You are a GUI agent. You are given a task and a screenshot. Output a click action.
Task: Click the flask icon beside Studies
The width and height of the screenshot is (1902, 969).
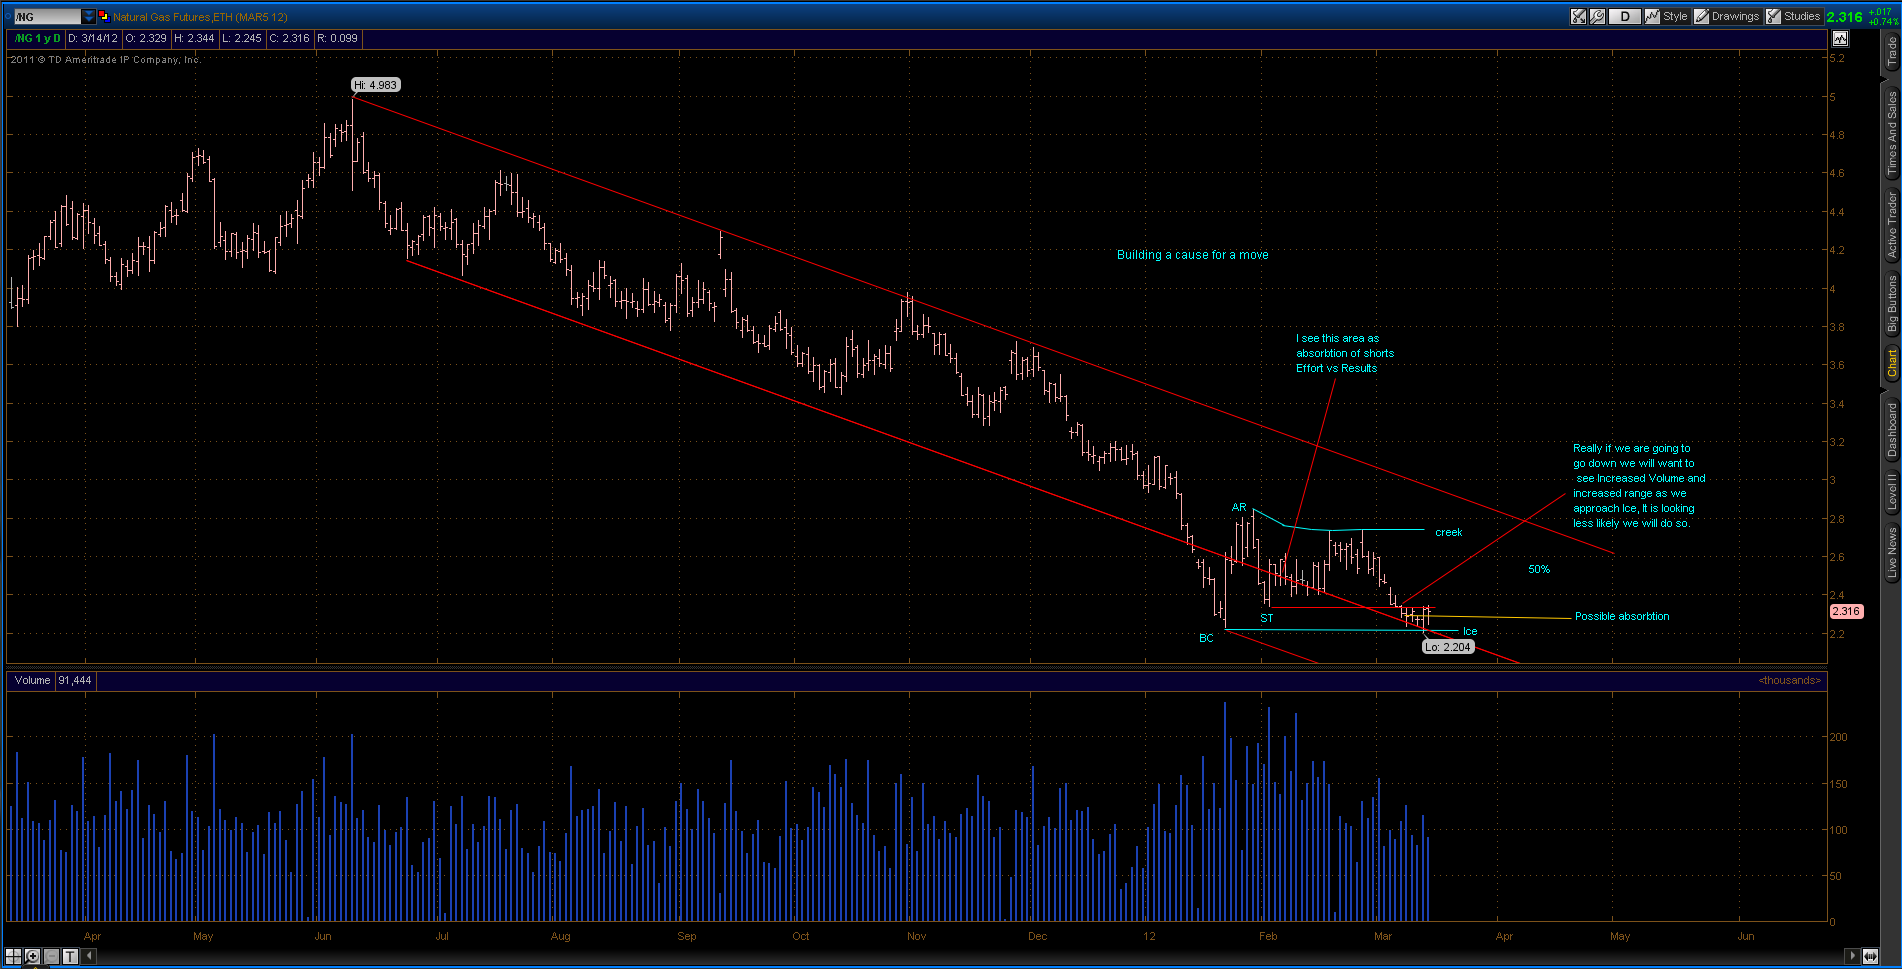[1773, 16]
